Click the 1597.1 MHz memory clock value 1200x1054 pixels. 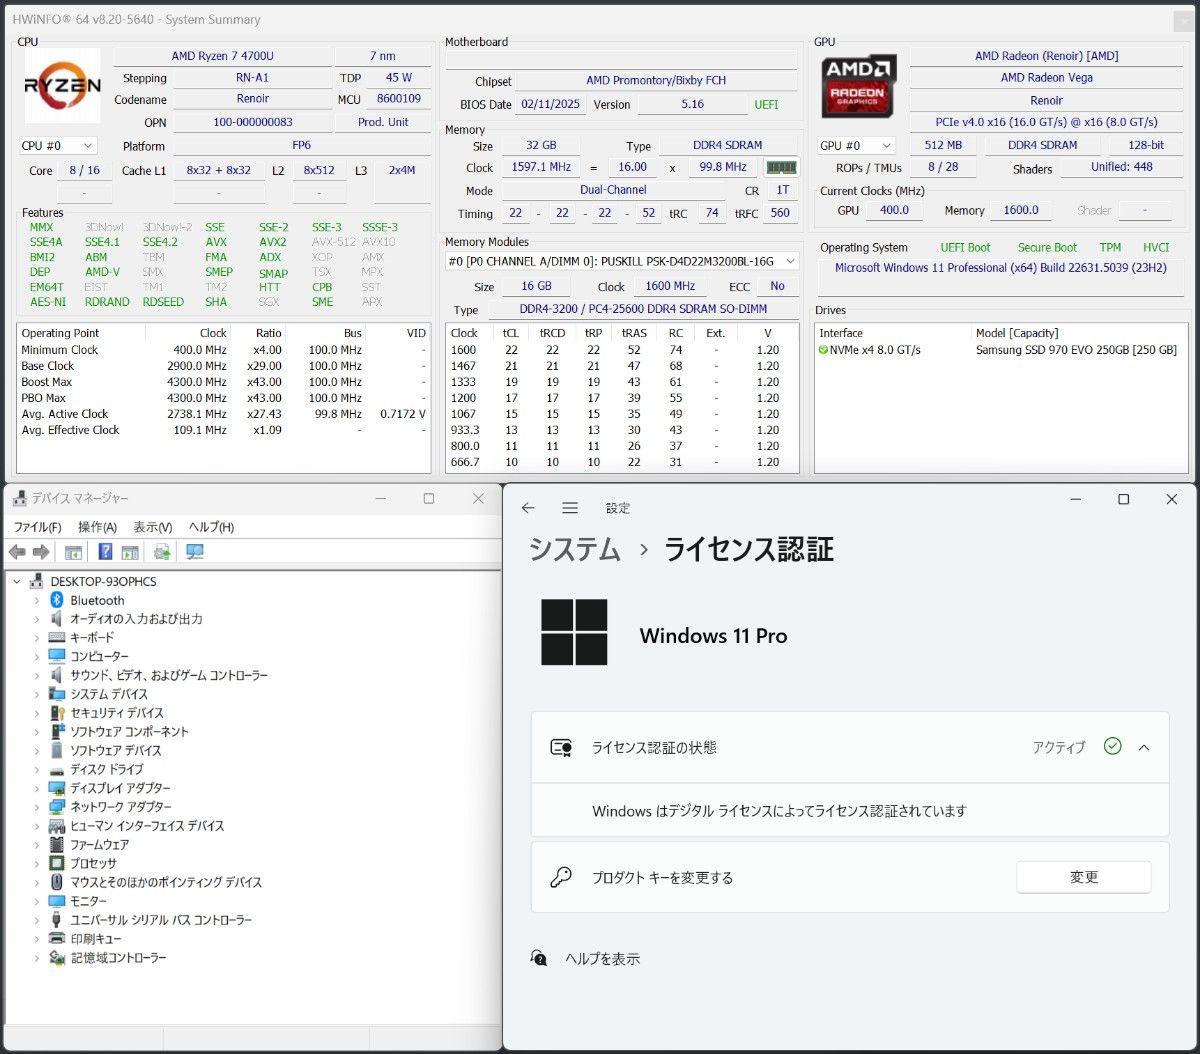click(541, 167)
